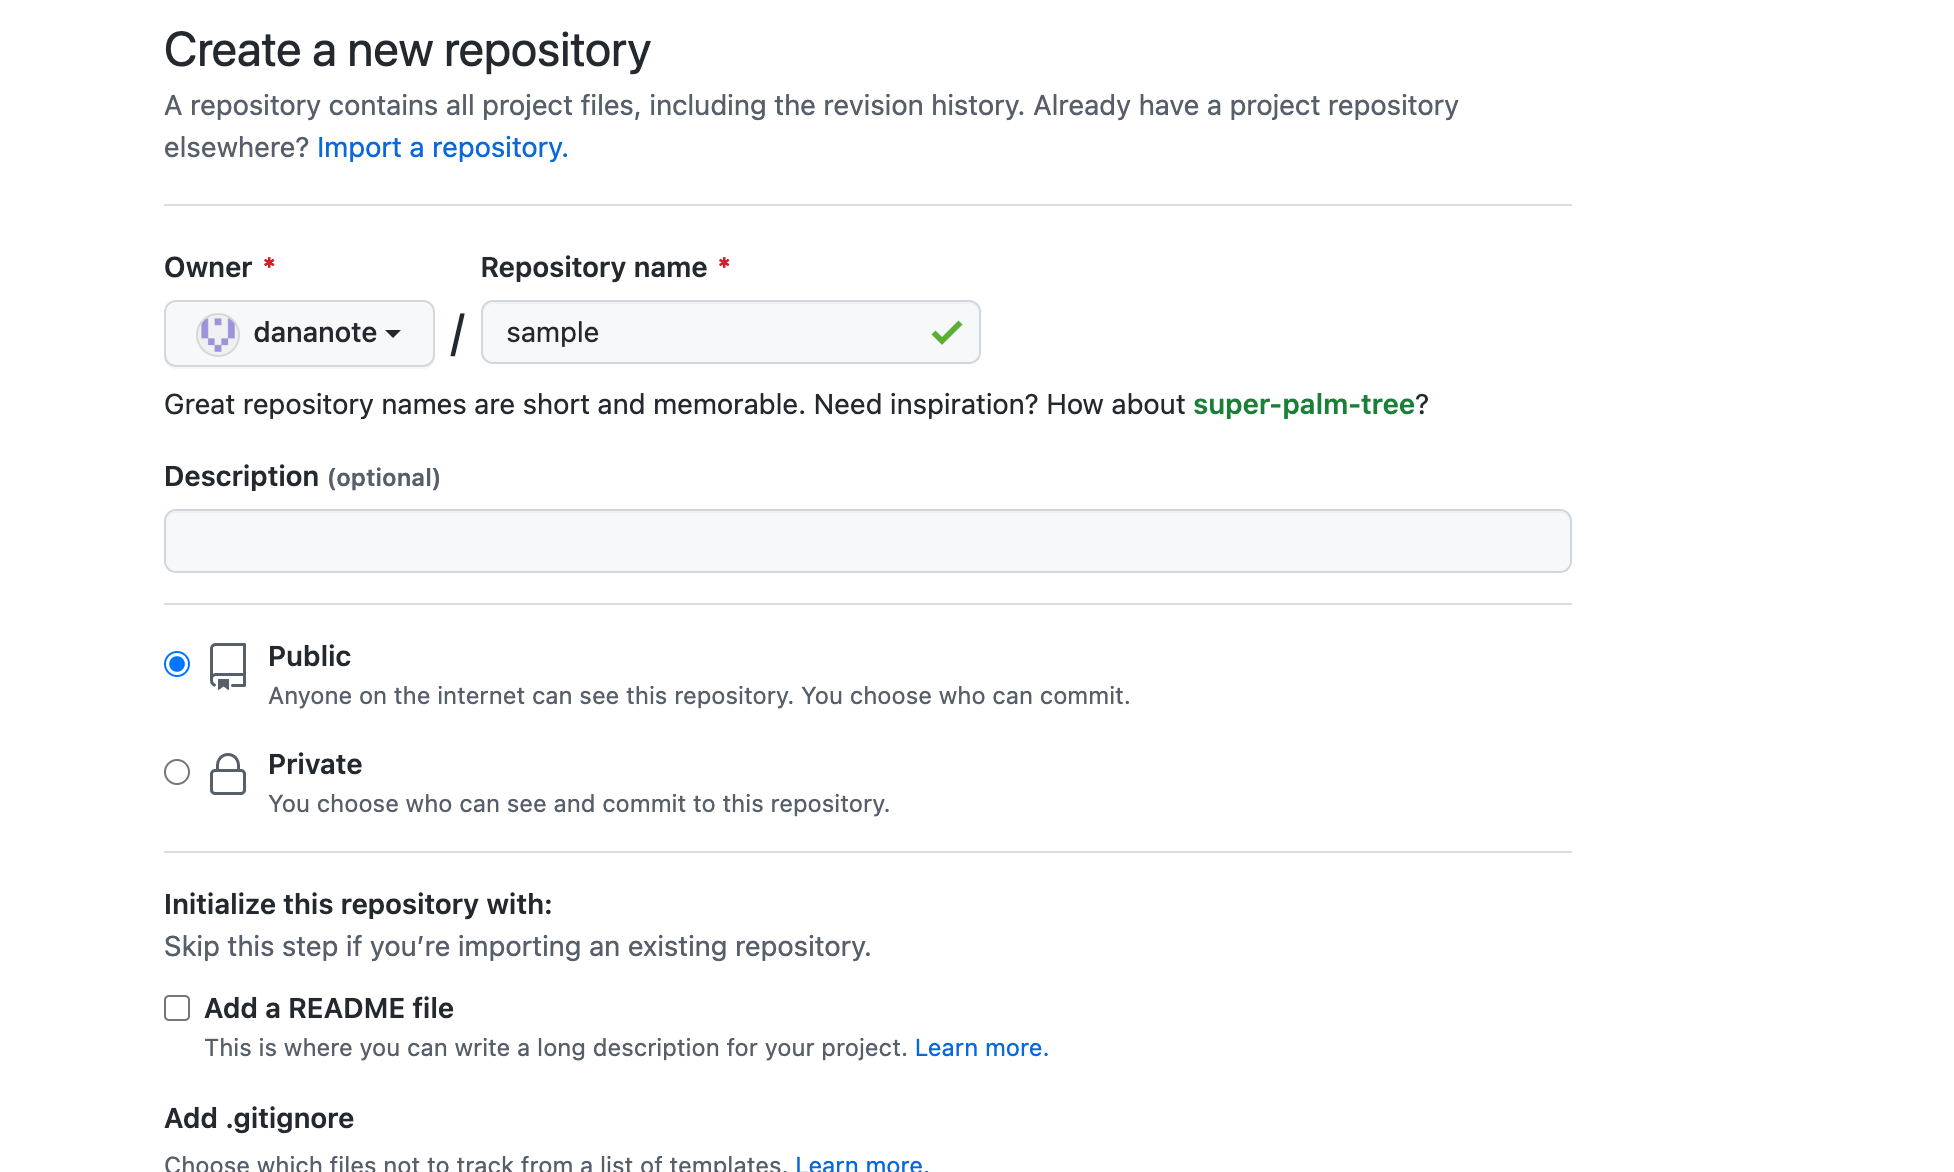1954x1172 pixels.
Task: Open the .gitignore Learn more link
Action: coord(860,1163)
